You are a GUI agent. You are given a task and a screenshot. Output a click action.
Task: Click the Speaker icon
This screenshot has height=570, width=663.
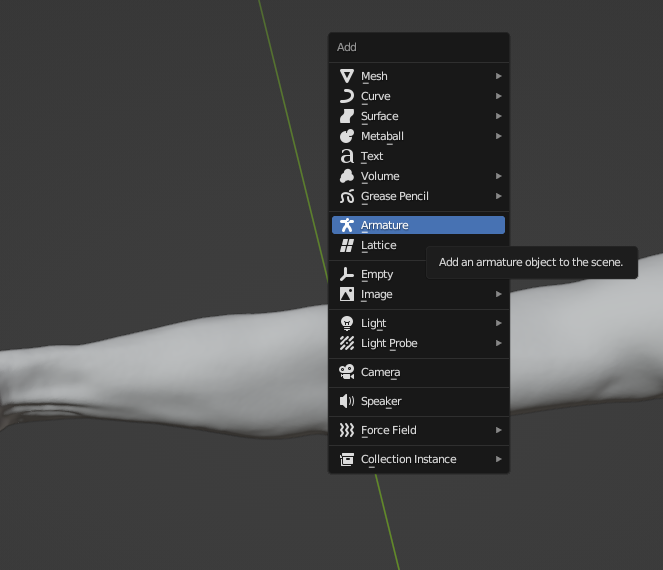[347, 401]
